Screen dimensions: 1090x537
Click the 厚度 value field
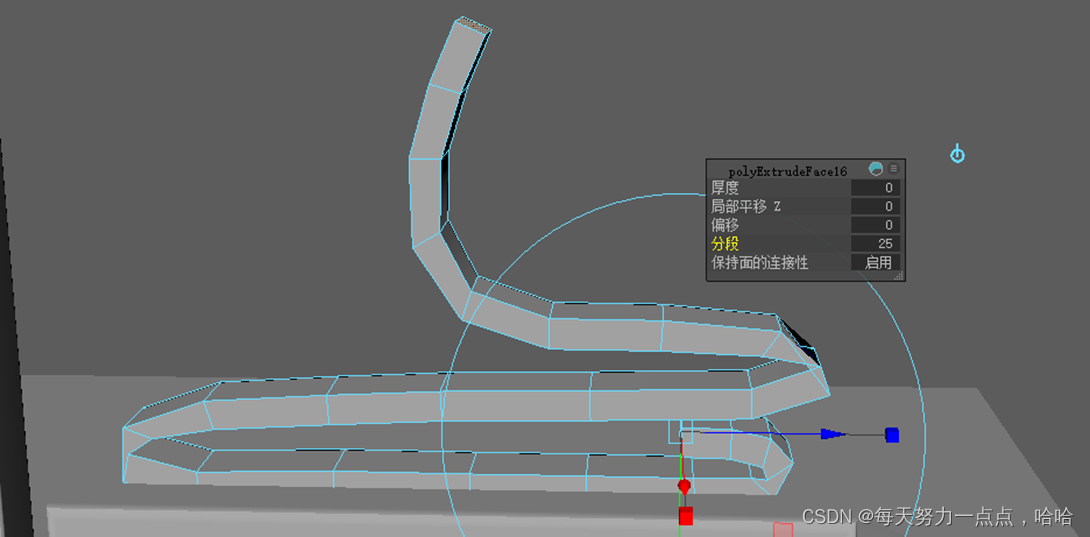point(876,188)
